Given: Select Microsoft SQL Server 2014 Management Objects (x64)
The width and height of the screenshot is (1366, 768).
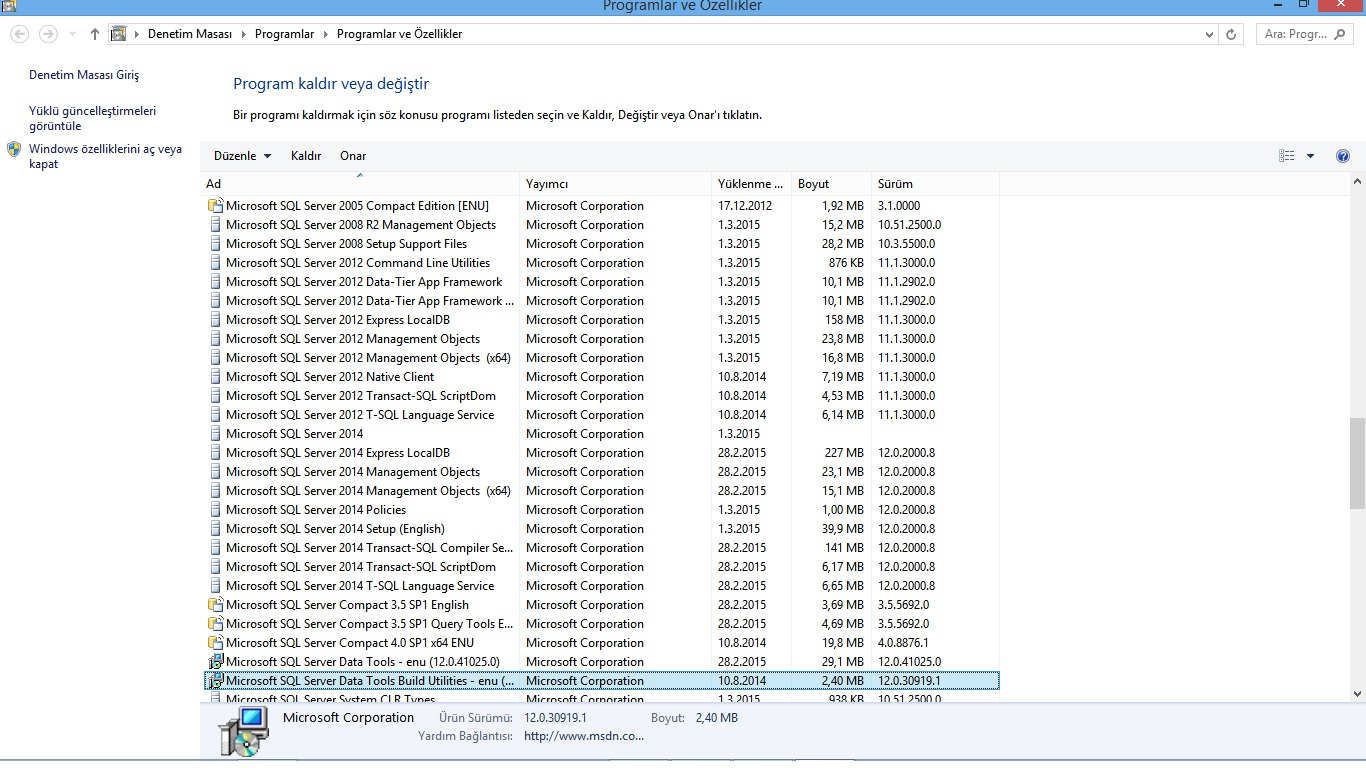Looking at the screenshot, I should tap(601, 491).
